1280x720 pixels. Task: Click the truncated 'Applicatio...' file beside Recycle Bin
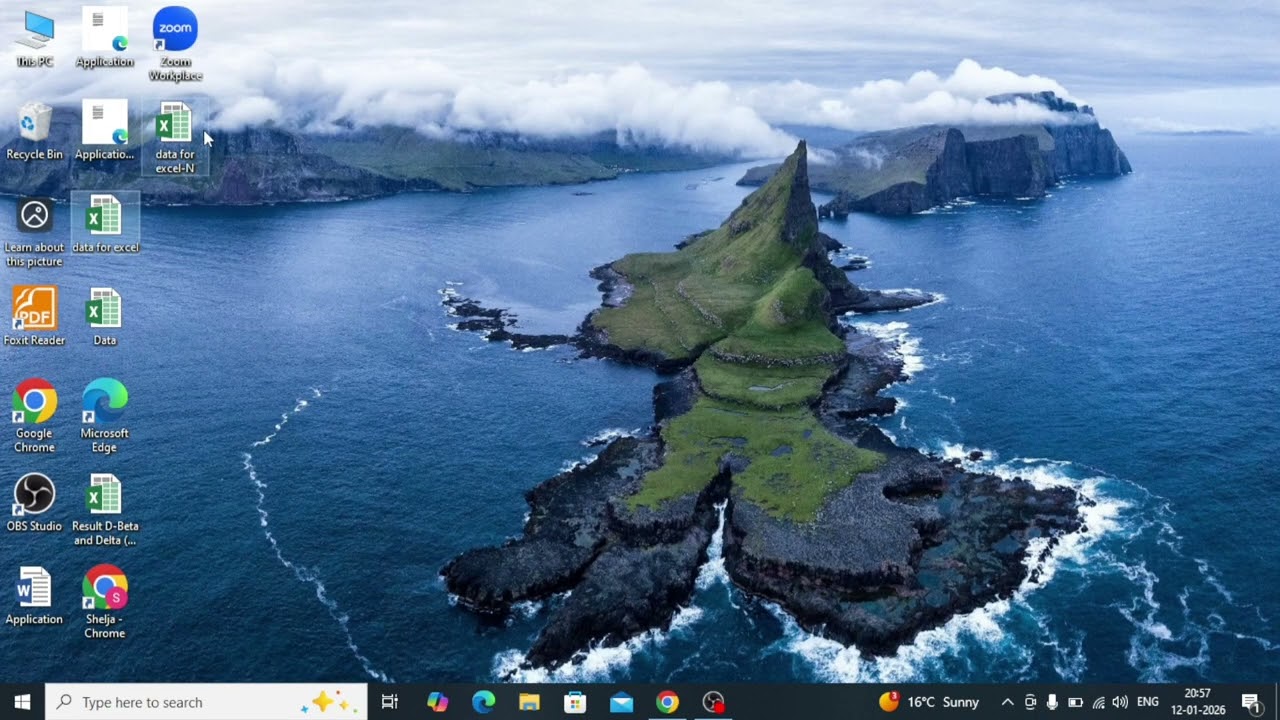(105, 131)
